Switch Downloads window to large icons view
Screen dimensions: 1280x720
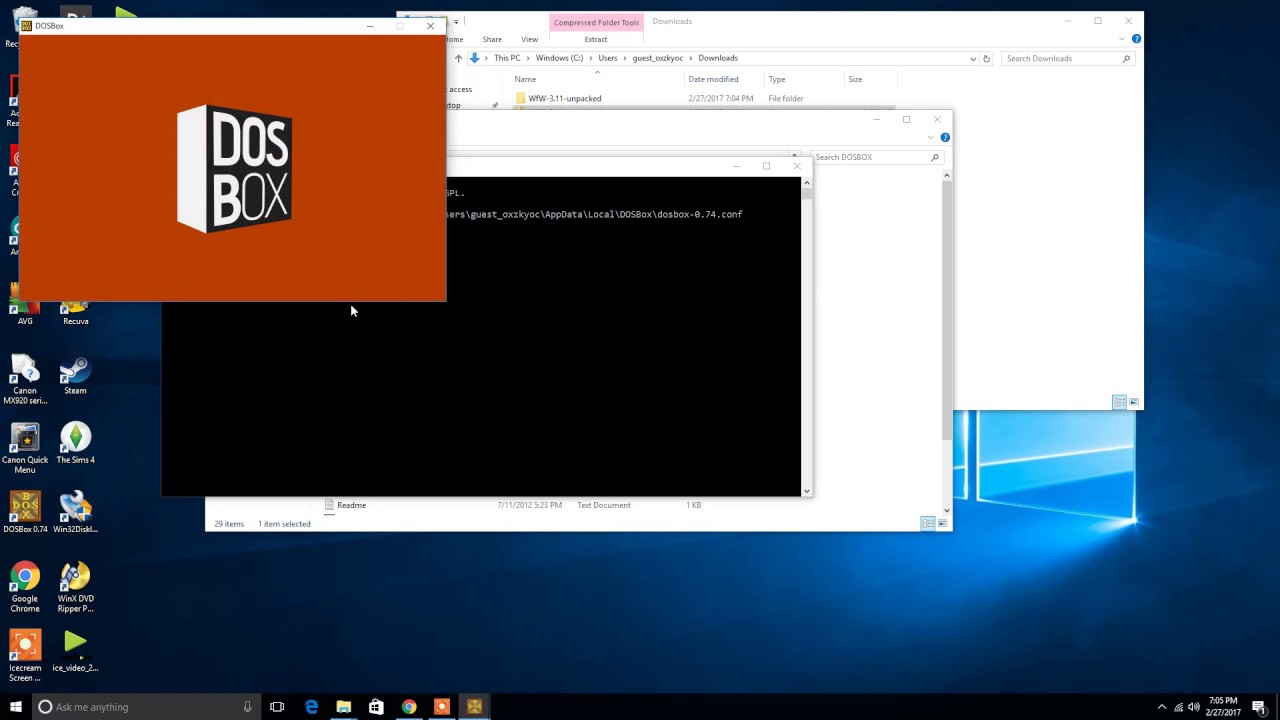(1133, 402)
